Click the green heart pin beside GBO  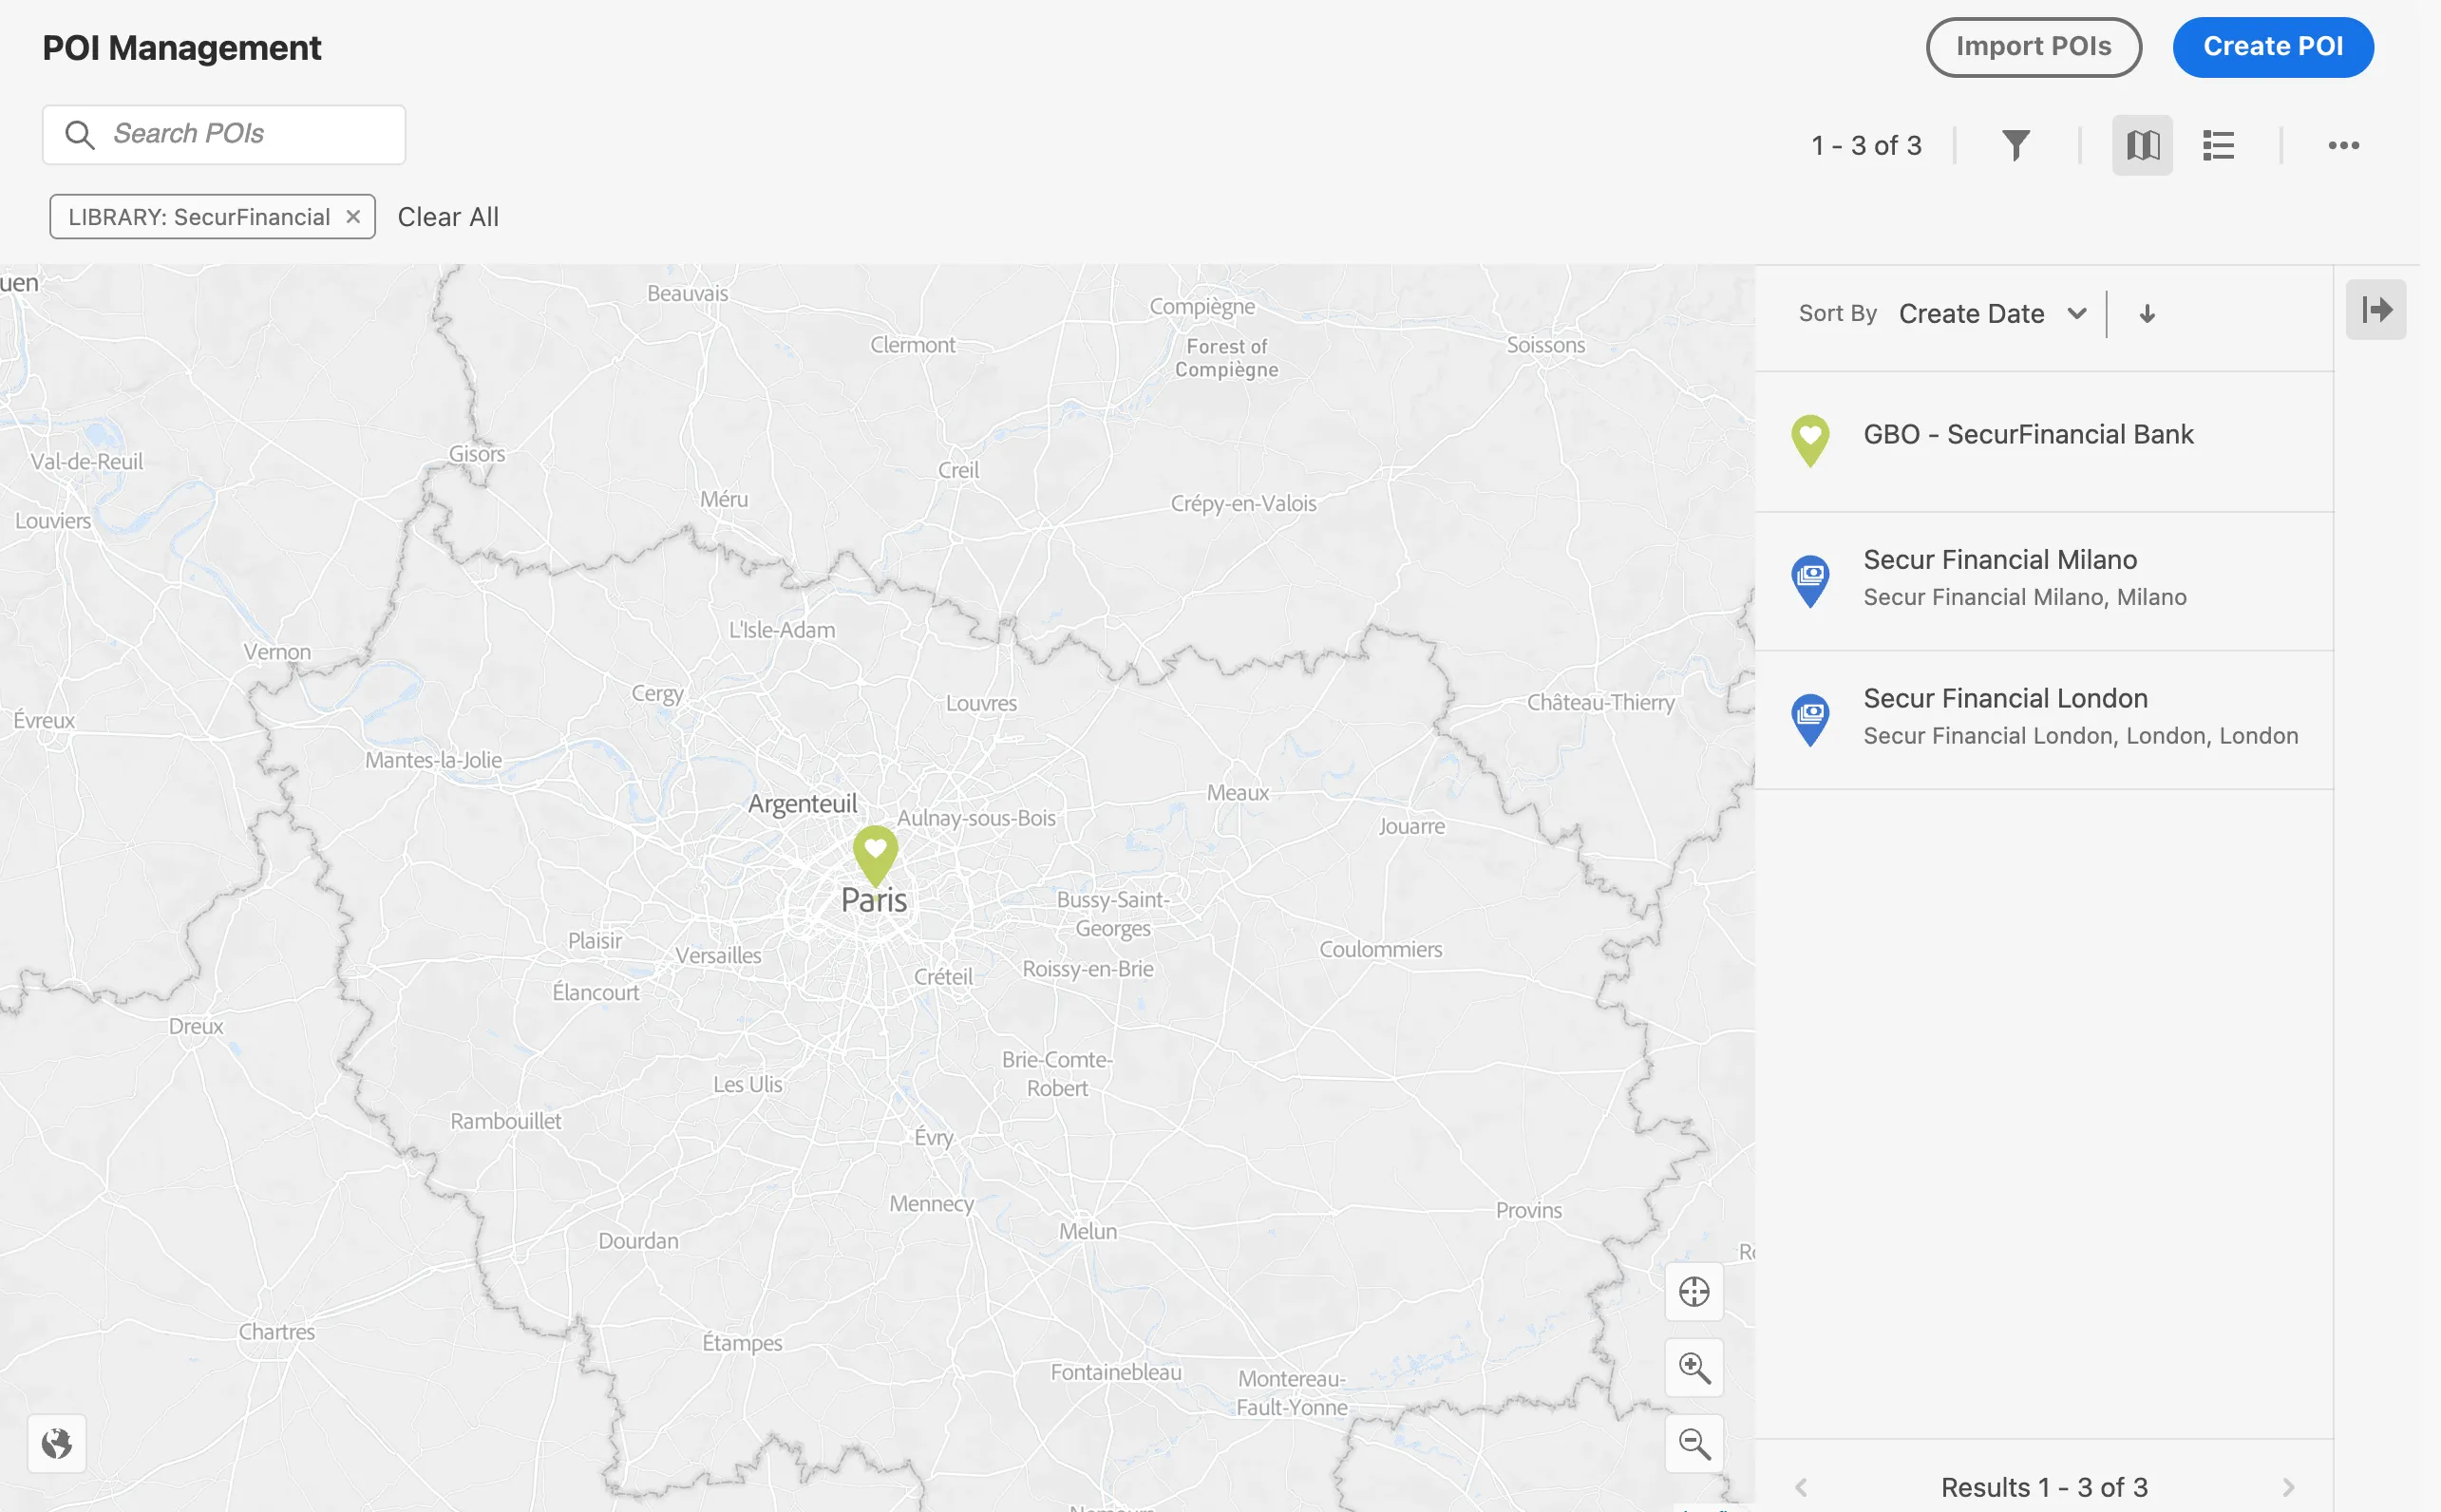coord(1810,441)
